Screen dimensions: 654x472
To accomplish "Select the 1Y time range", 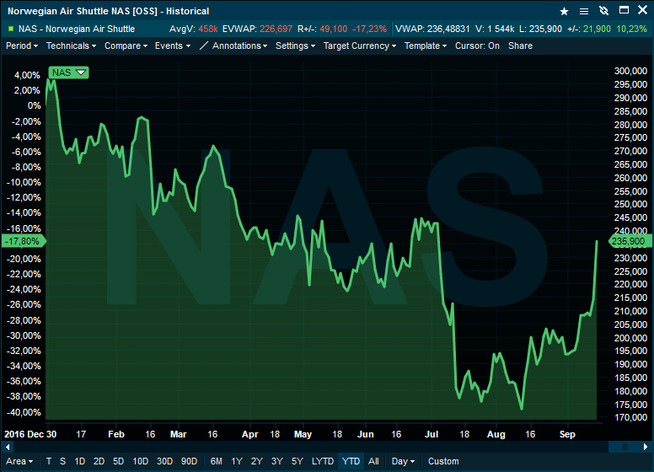I will click(x=237, y=461).
